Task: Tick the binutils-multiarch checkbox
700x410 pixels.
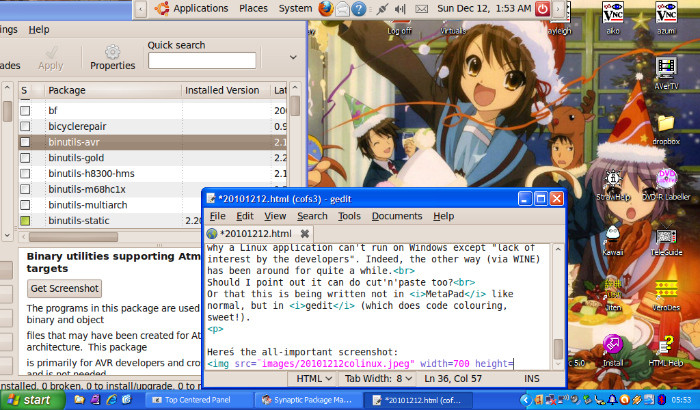Action: point(25,205)
